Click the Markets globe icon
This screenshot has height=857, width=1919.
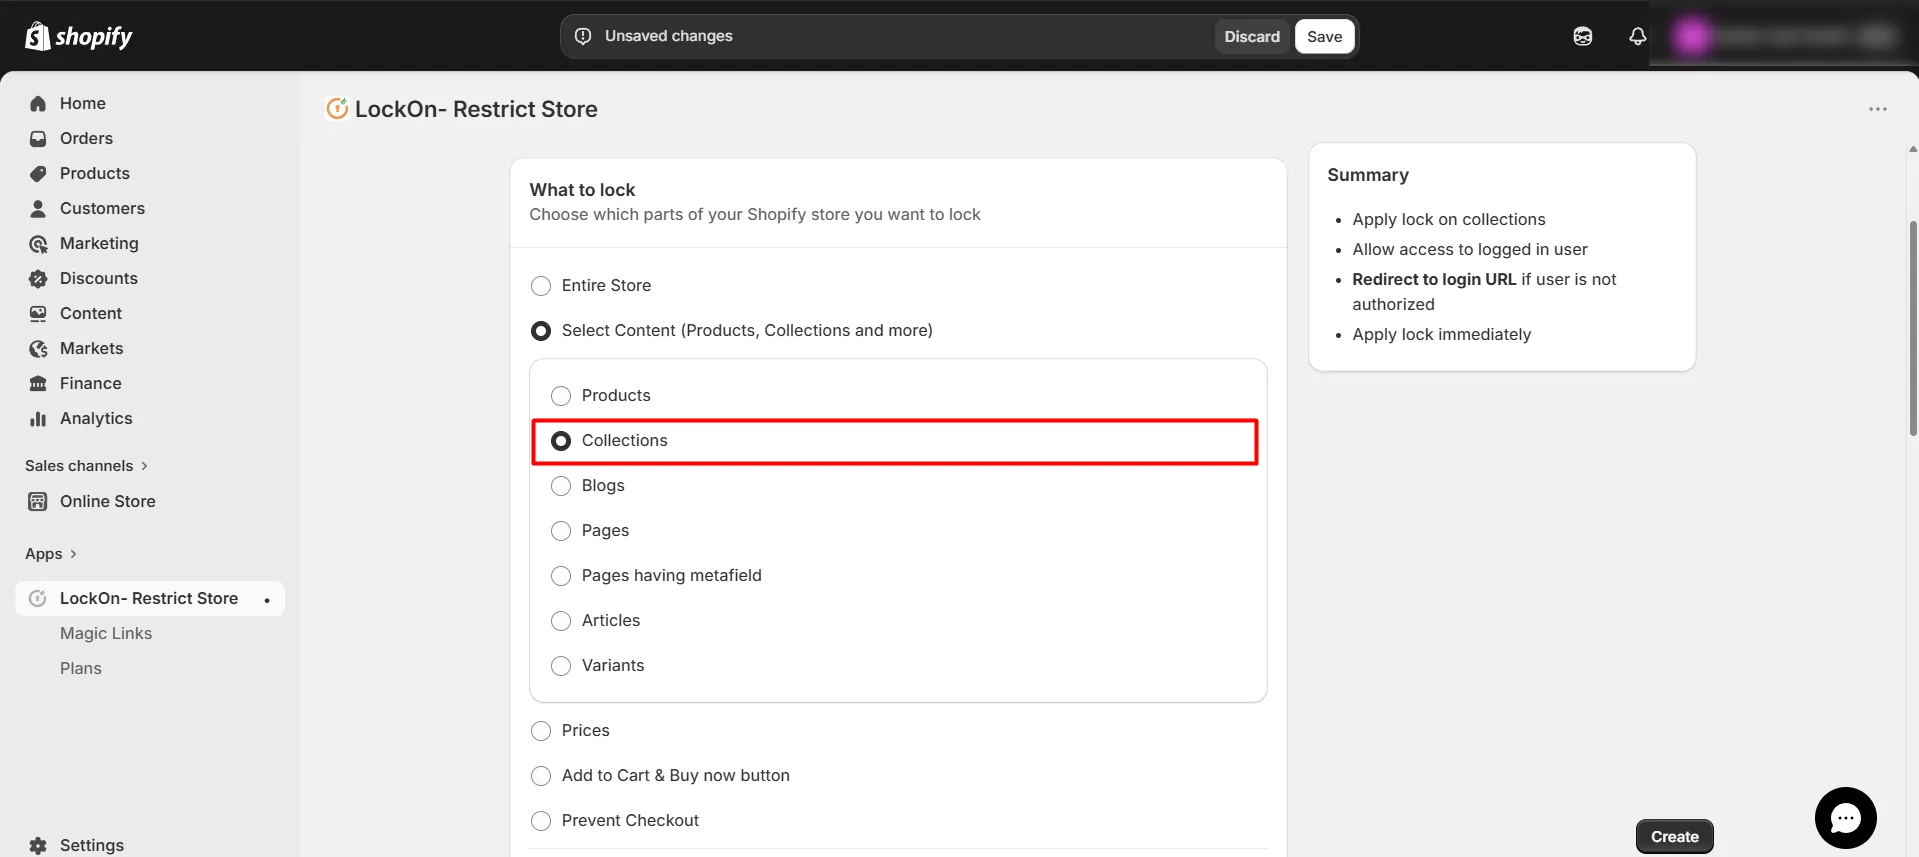[x=38, y=348]
